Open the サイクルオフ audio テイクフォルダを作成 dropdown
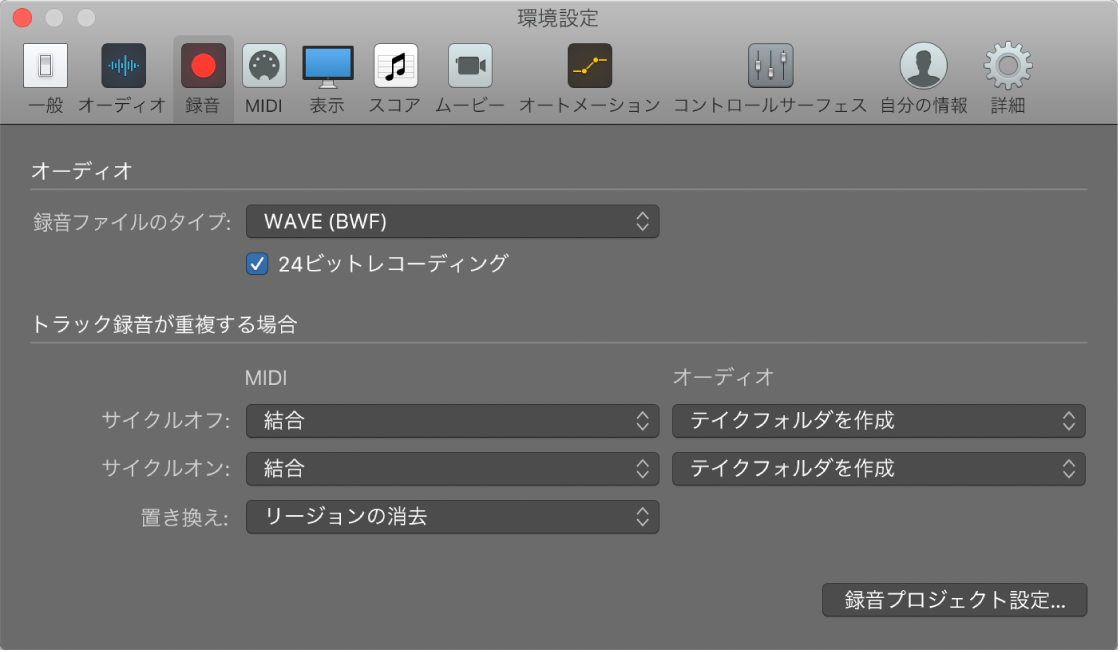 pyautogui.click(x=879, y=421)
